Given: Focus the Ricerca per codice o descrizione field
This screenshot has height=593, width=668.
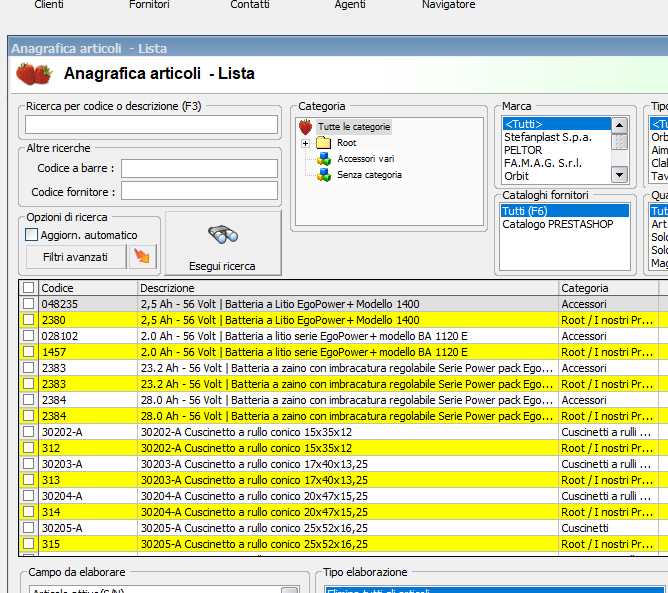Looking at the screenshot, I should (x=151, y=125).
